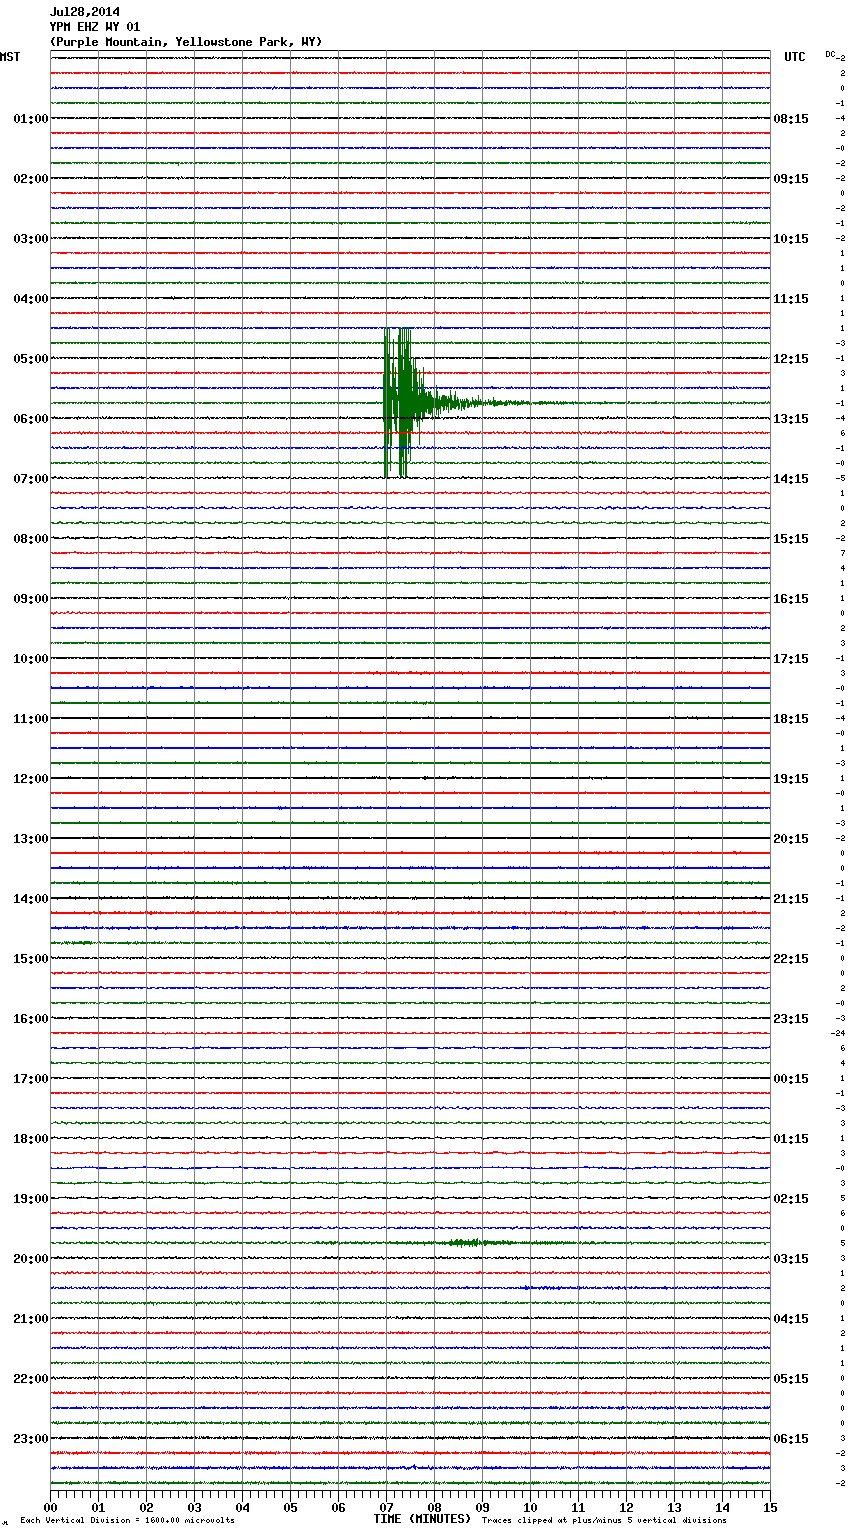Viewport: 850px width, 1534px height.
Task: Select the "21:00" MST time label
Action: 31,1319
